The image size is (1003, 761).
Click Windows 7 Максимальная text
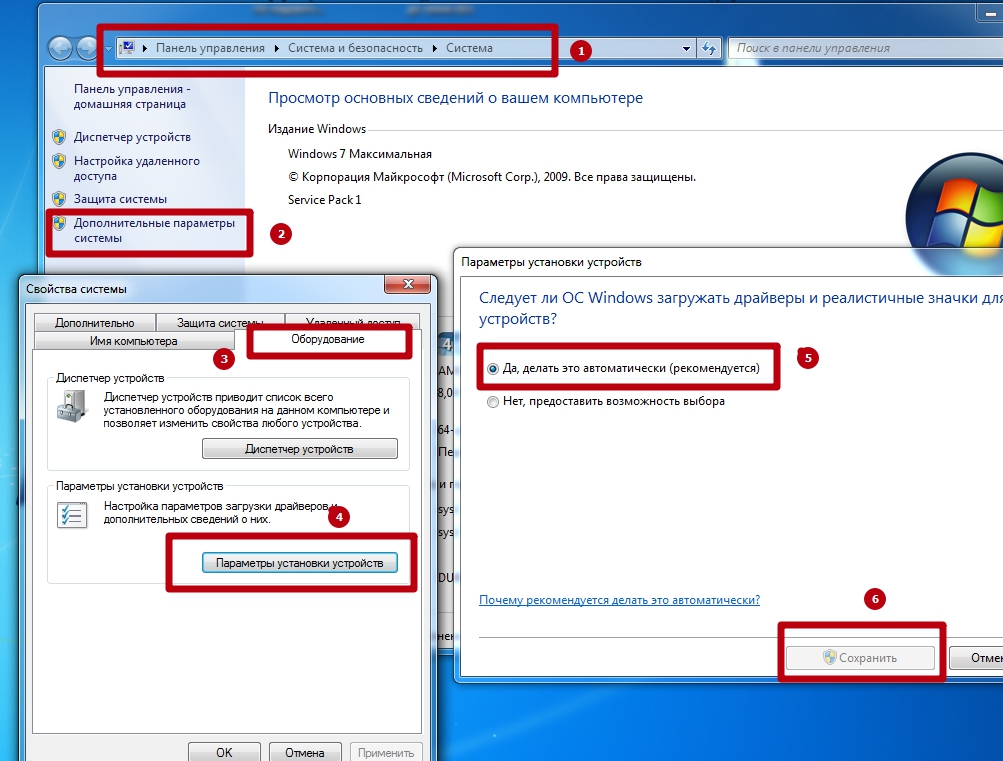pyautogui.click(x=359, y=154)
